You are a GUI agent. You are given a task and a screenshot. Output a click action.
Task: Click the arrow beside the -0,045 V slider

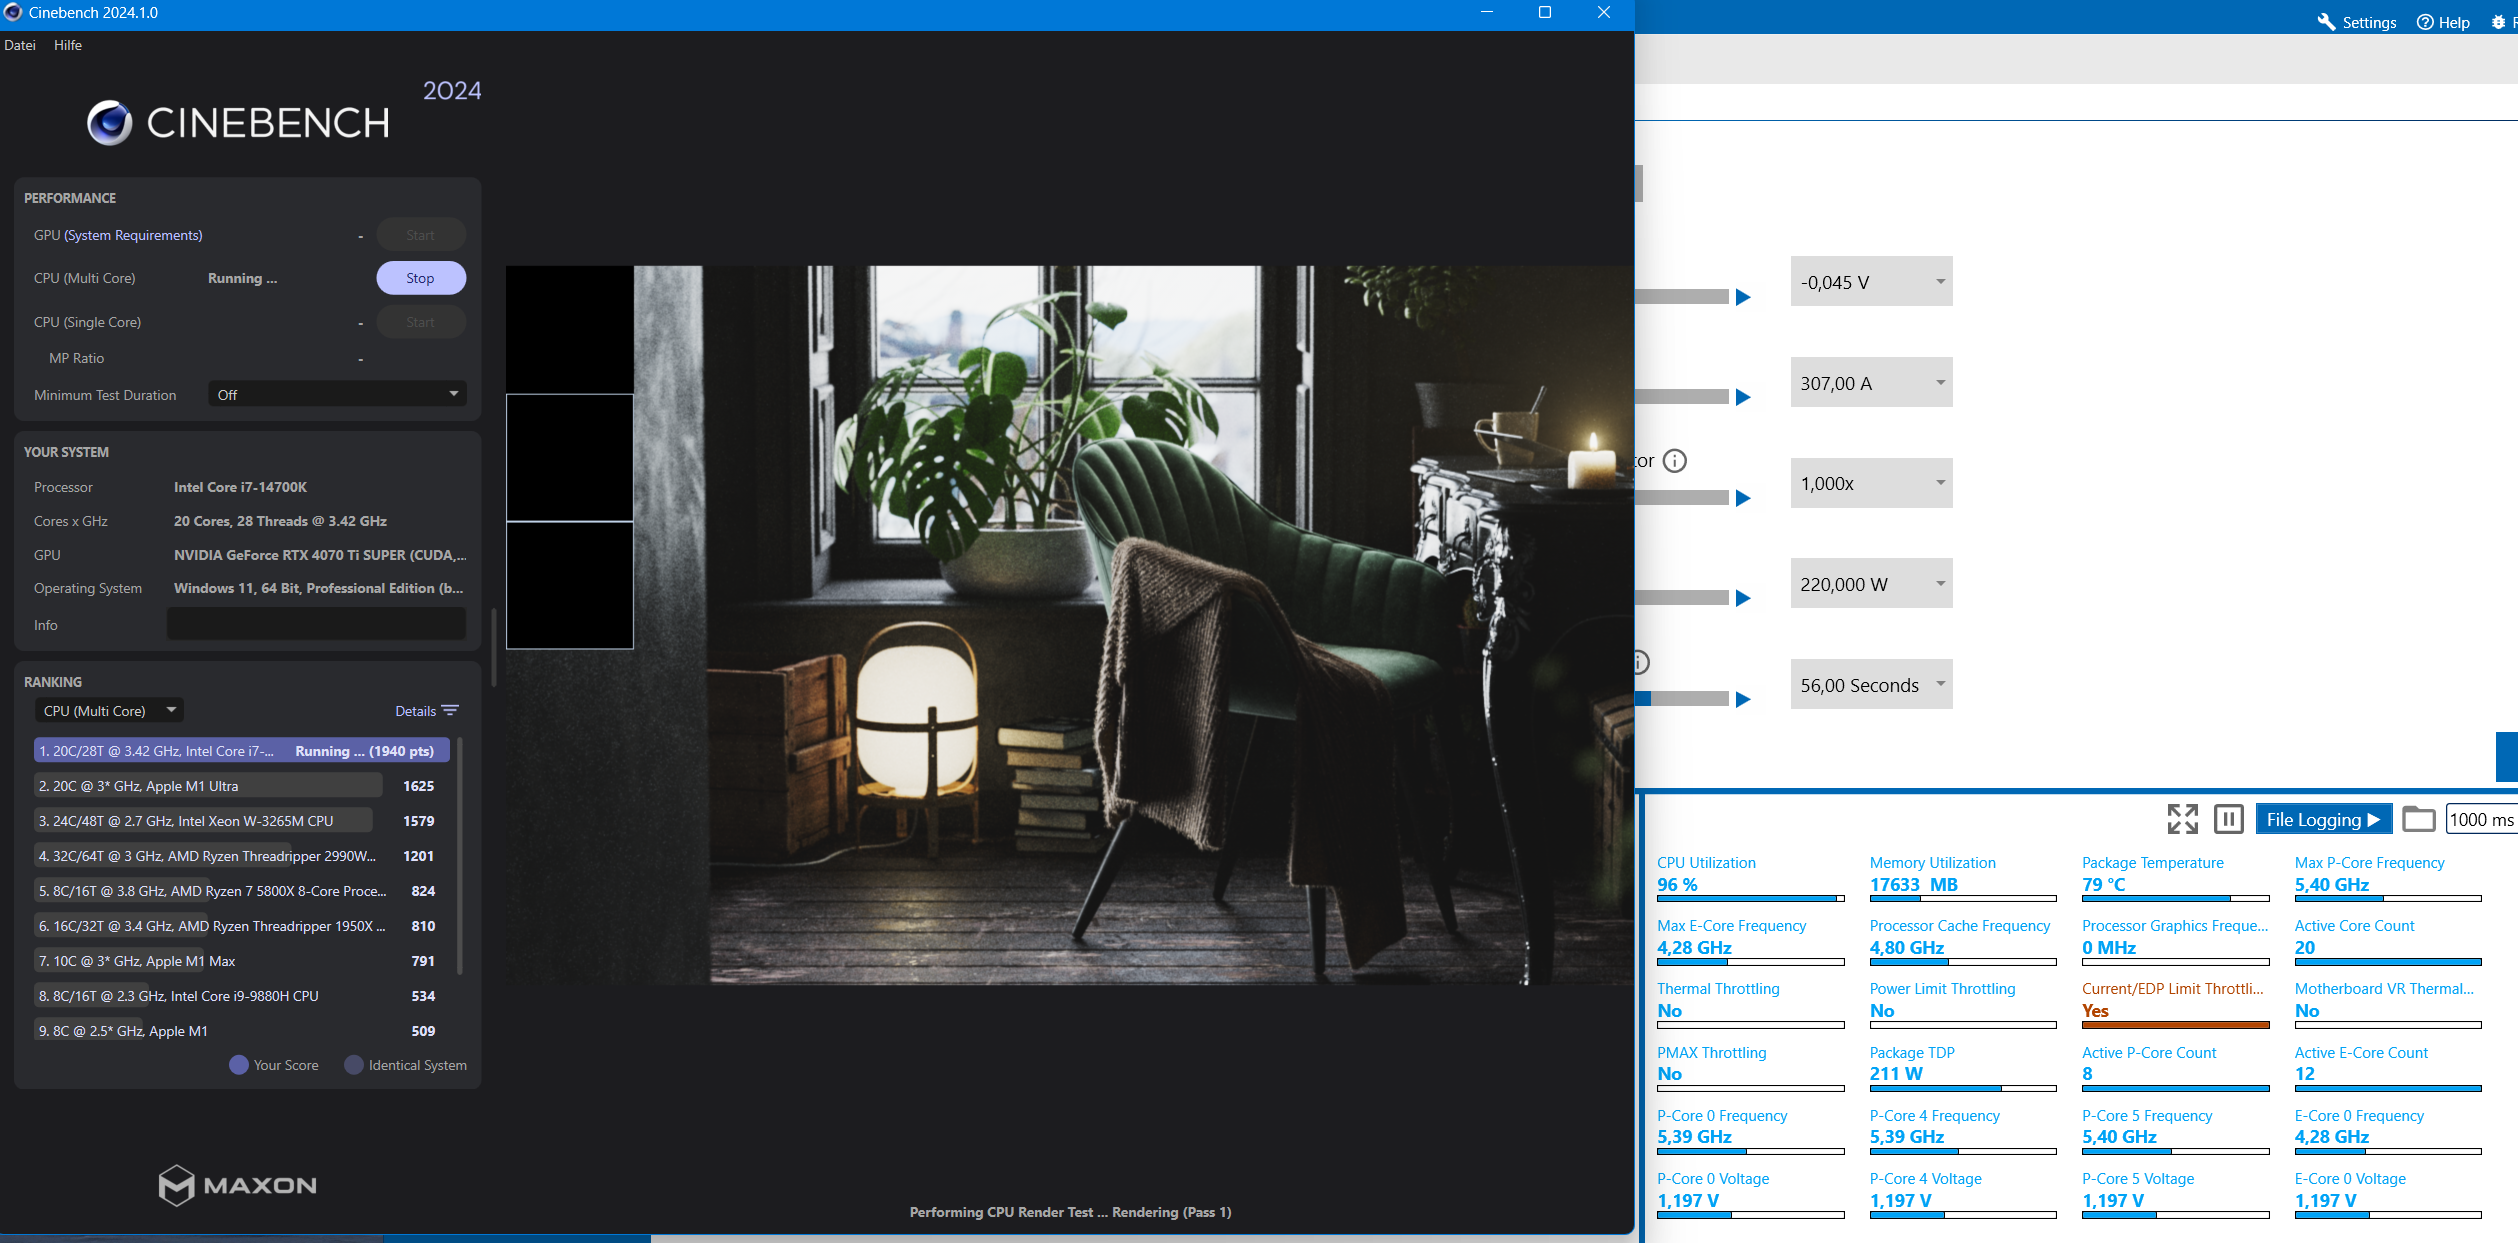(1743, 297)
